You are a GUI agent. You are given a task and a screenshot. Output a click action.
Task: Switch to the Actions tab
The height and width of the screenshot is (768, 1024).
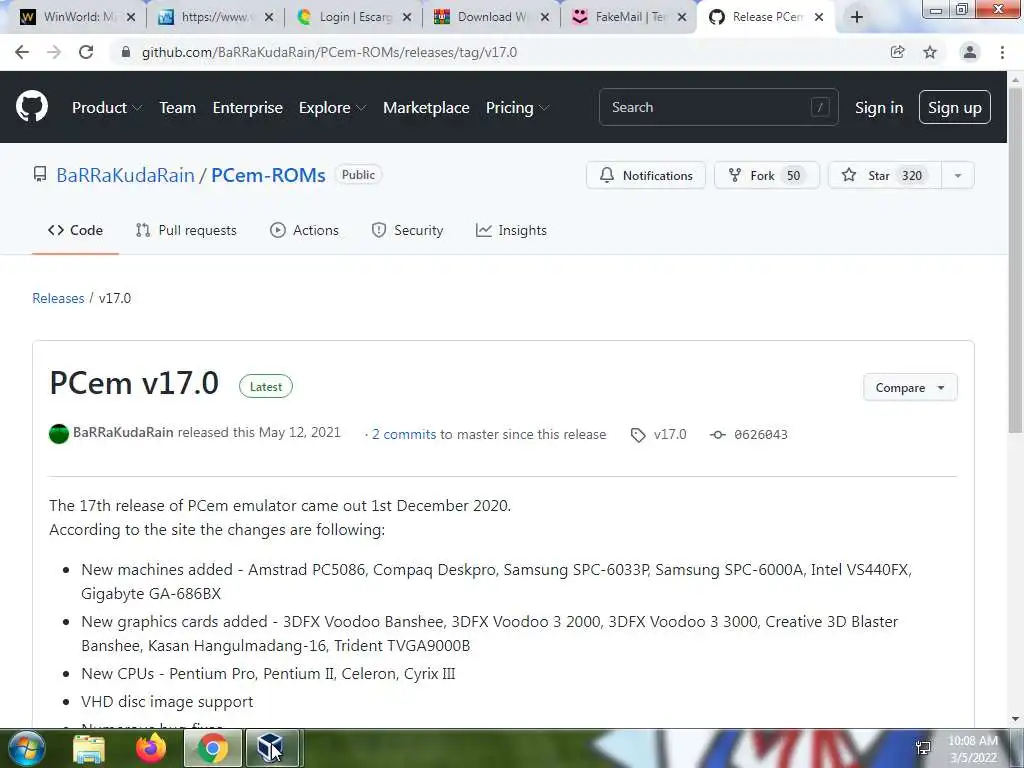click(x=304, y=230)
